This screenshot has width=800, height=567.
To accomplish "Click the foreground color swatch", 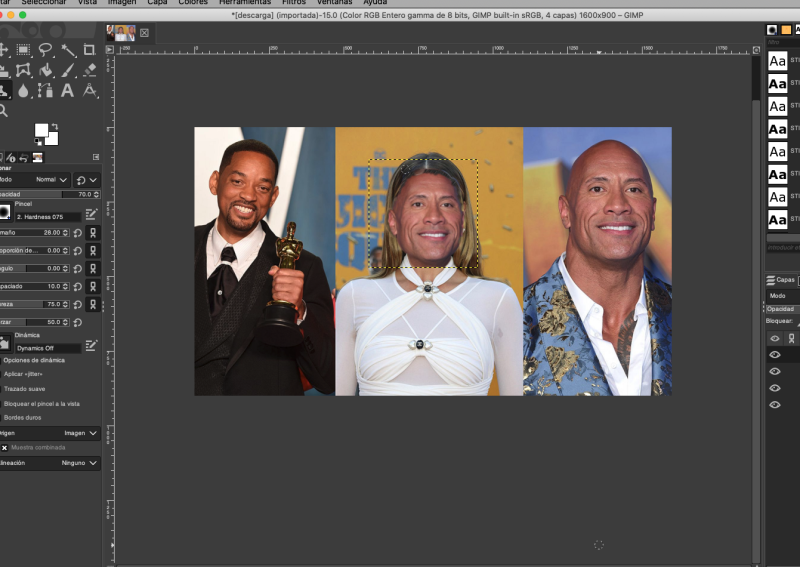I will click(x=42, y=130).
